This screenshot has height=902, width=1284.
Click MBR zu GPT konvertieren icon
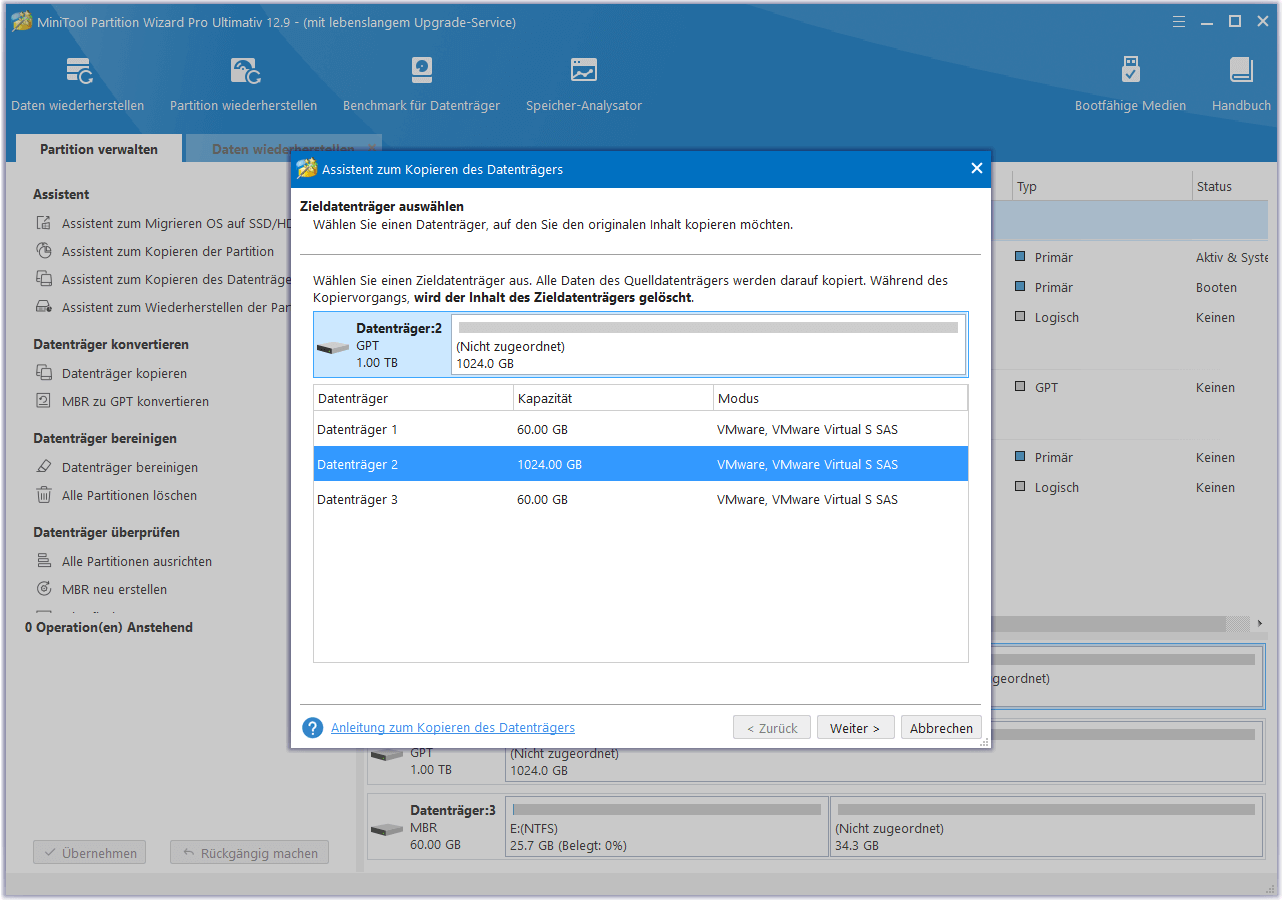pyautogui.click(x=44, y=401)
